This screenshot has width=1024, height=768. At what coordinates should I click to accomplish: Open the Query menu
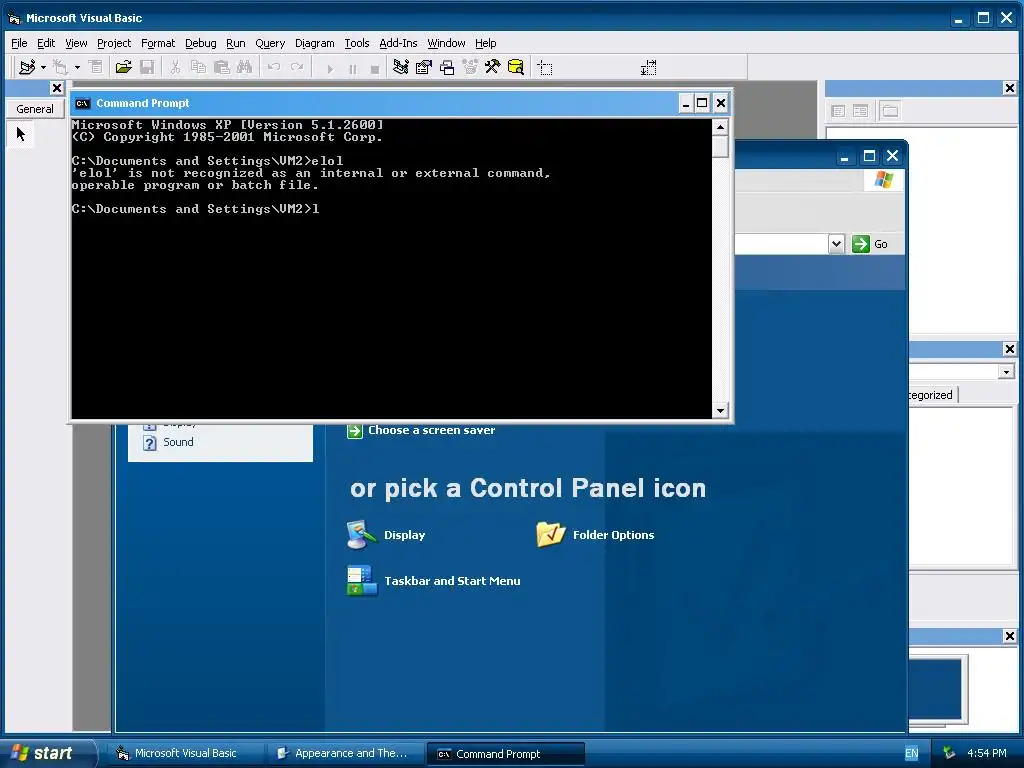(270, 43)
